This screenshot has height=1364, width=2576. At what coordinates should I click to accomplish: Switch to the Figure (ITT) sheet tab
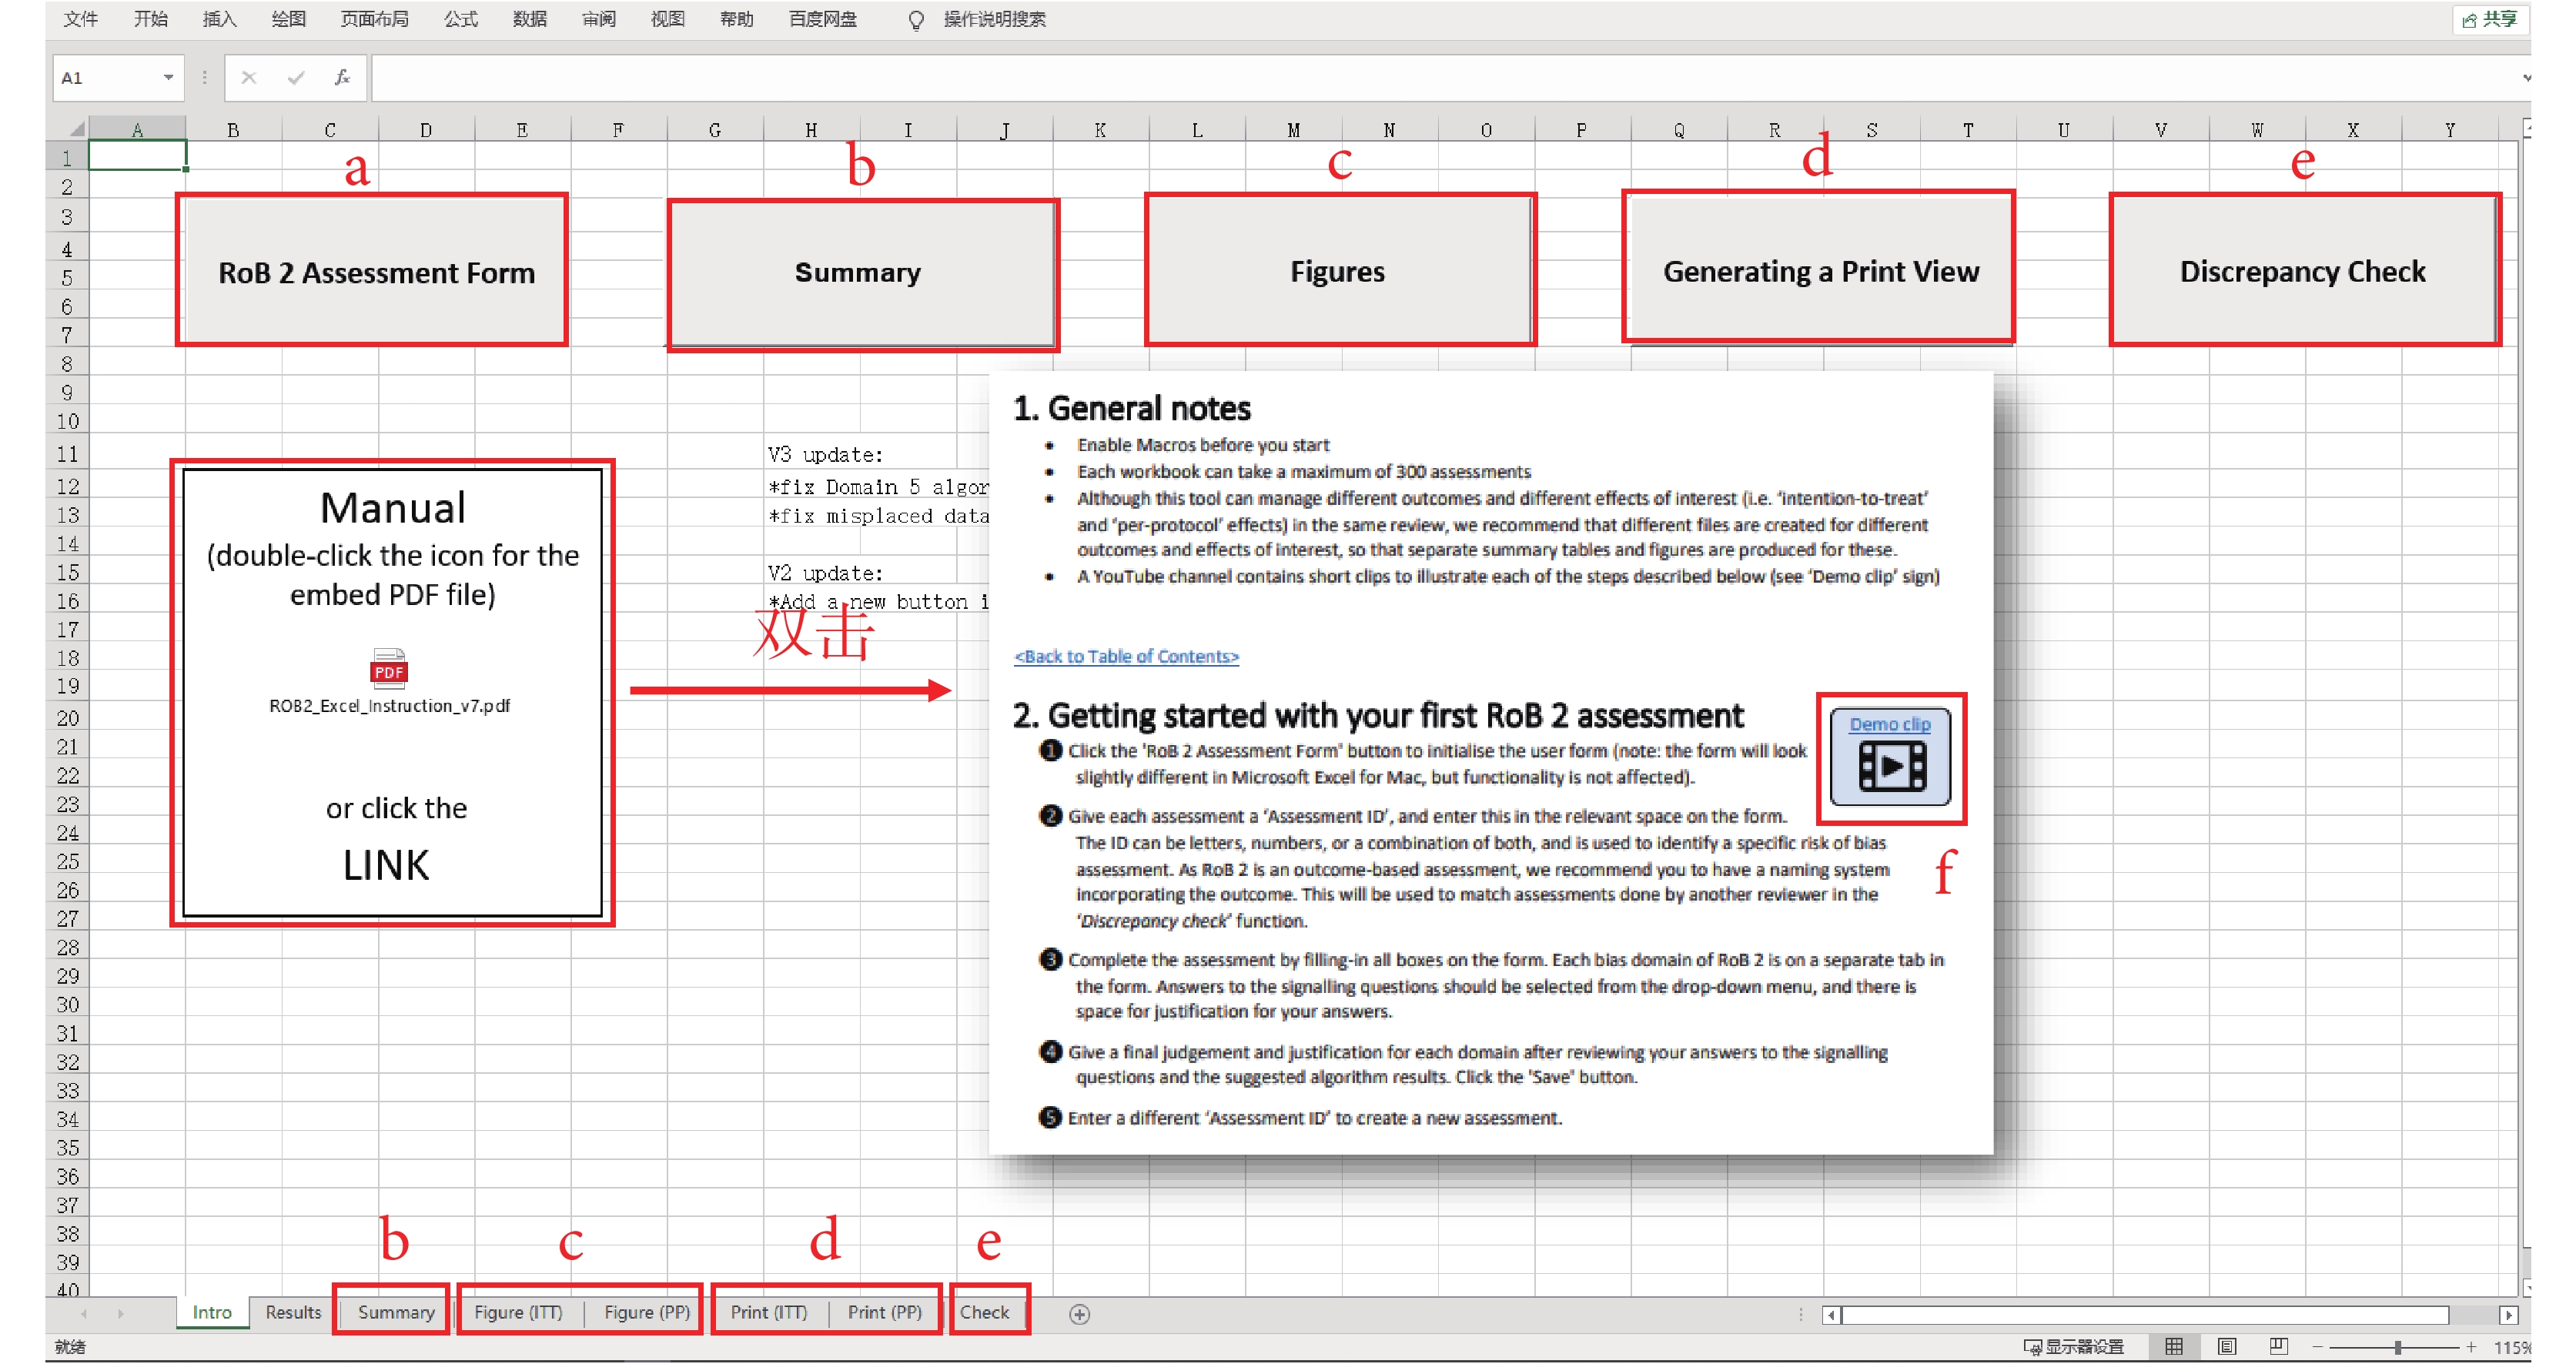click(x=518, y=1312)
